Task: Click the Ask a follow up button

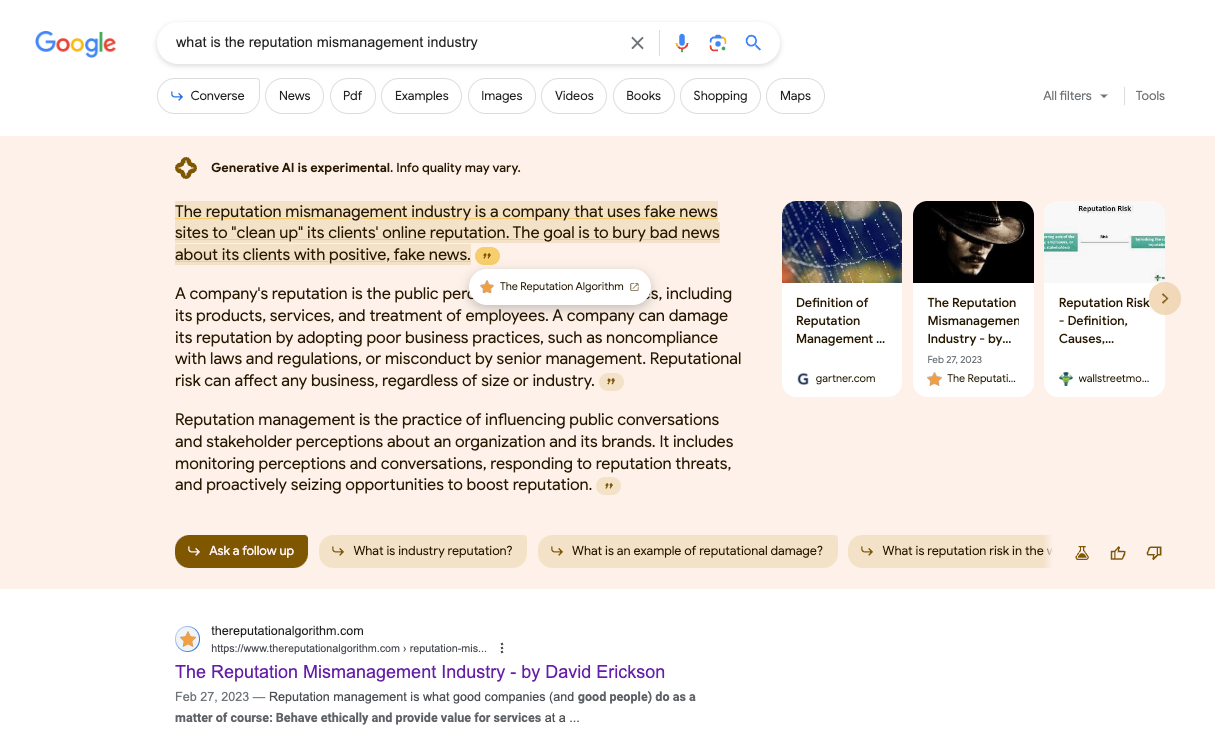Action: click(241, 551)
